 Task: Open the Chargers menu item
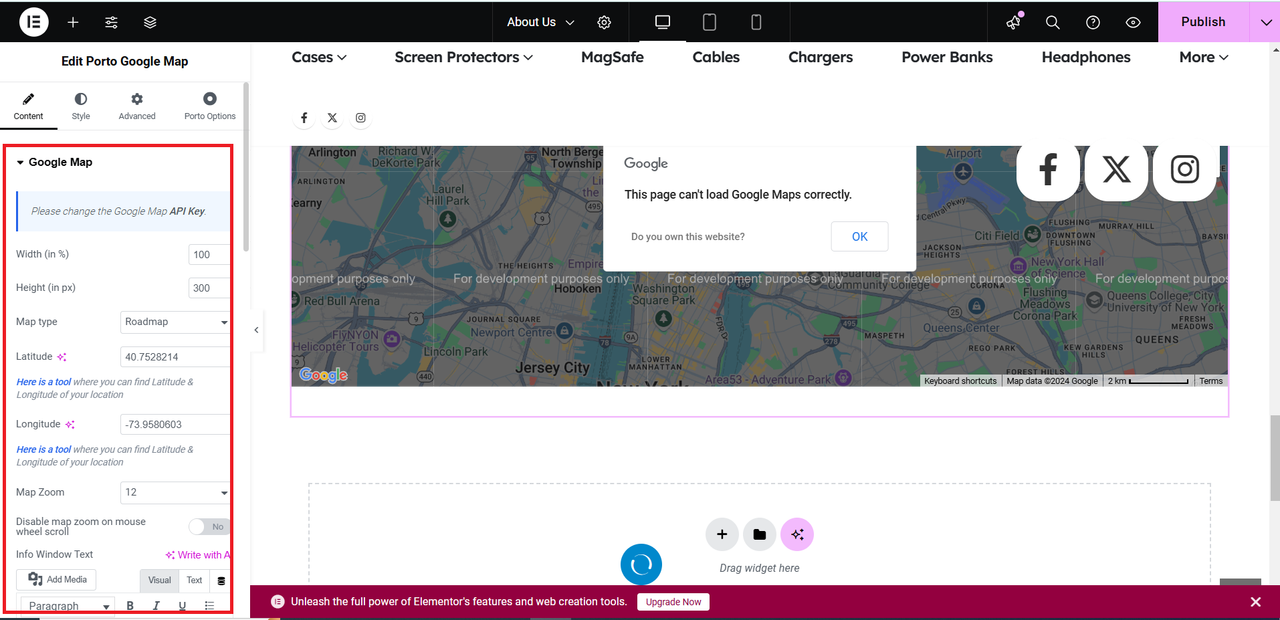(x=820, y=57)
